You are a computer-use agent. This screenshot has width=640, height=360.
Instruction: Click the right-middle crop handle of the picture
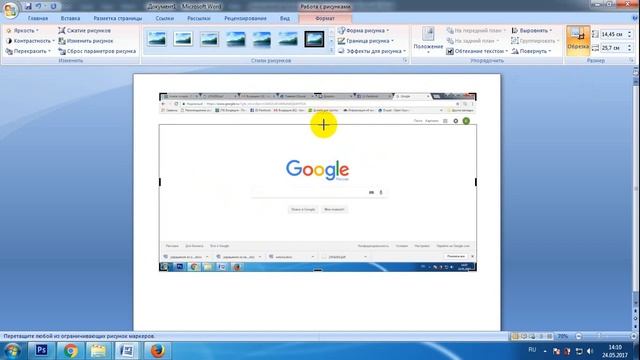click(x=476, y=182)
